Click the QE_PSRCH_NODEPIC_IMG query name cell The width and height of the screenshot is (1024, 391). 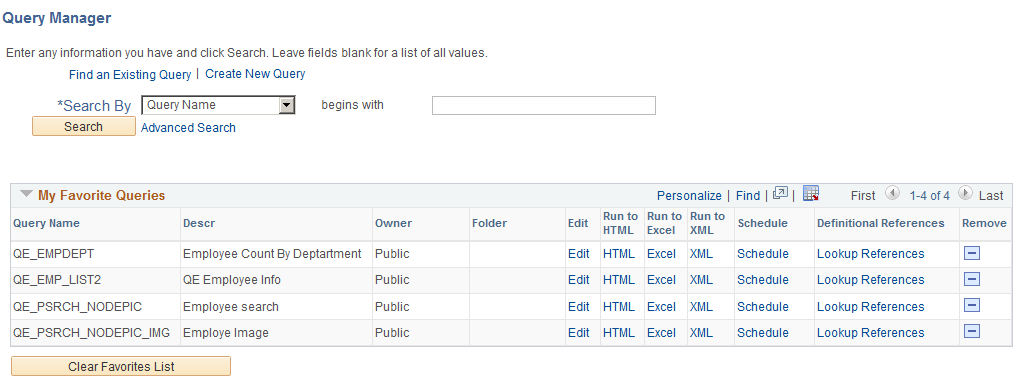coord(91,333)
